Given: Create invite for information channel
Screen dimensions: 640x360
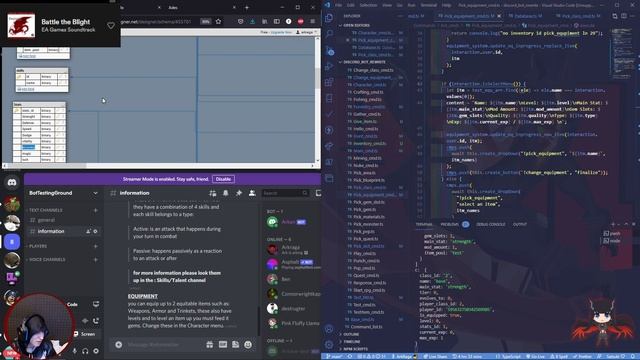Looking at the screenshot, I should pos(88,231).
